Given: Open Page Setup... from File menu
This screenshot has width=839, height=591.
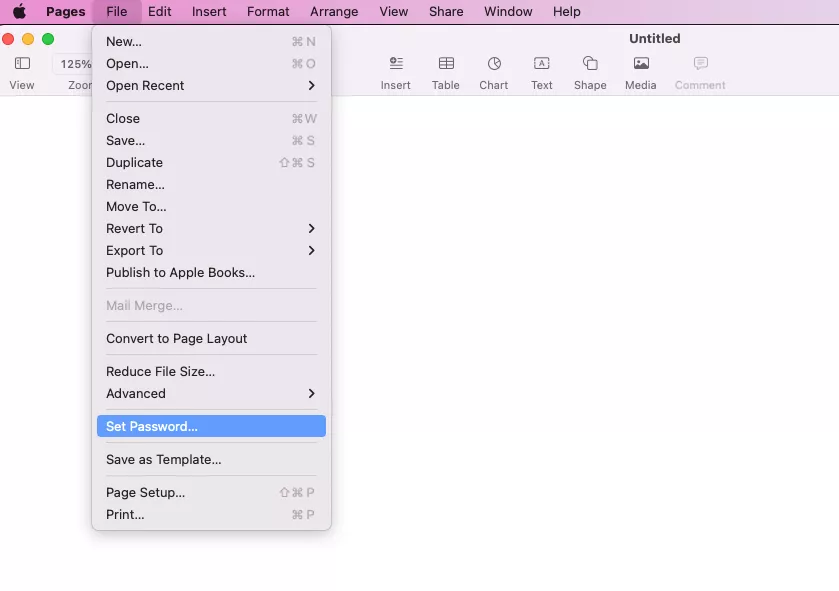Looking at the screenshot, I should (211, 492).
